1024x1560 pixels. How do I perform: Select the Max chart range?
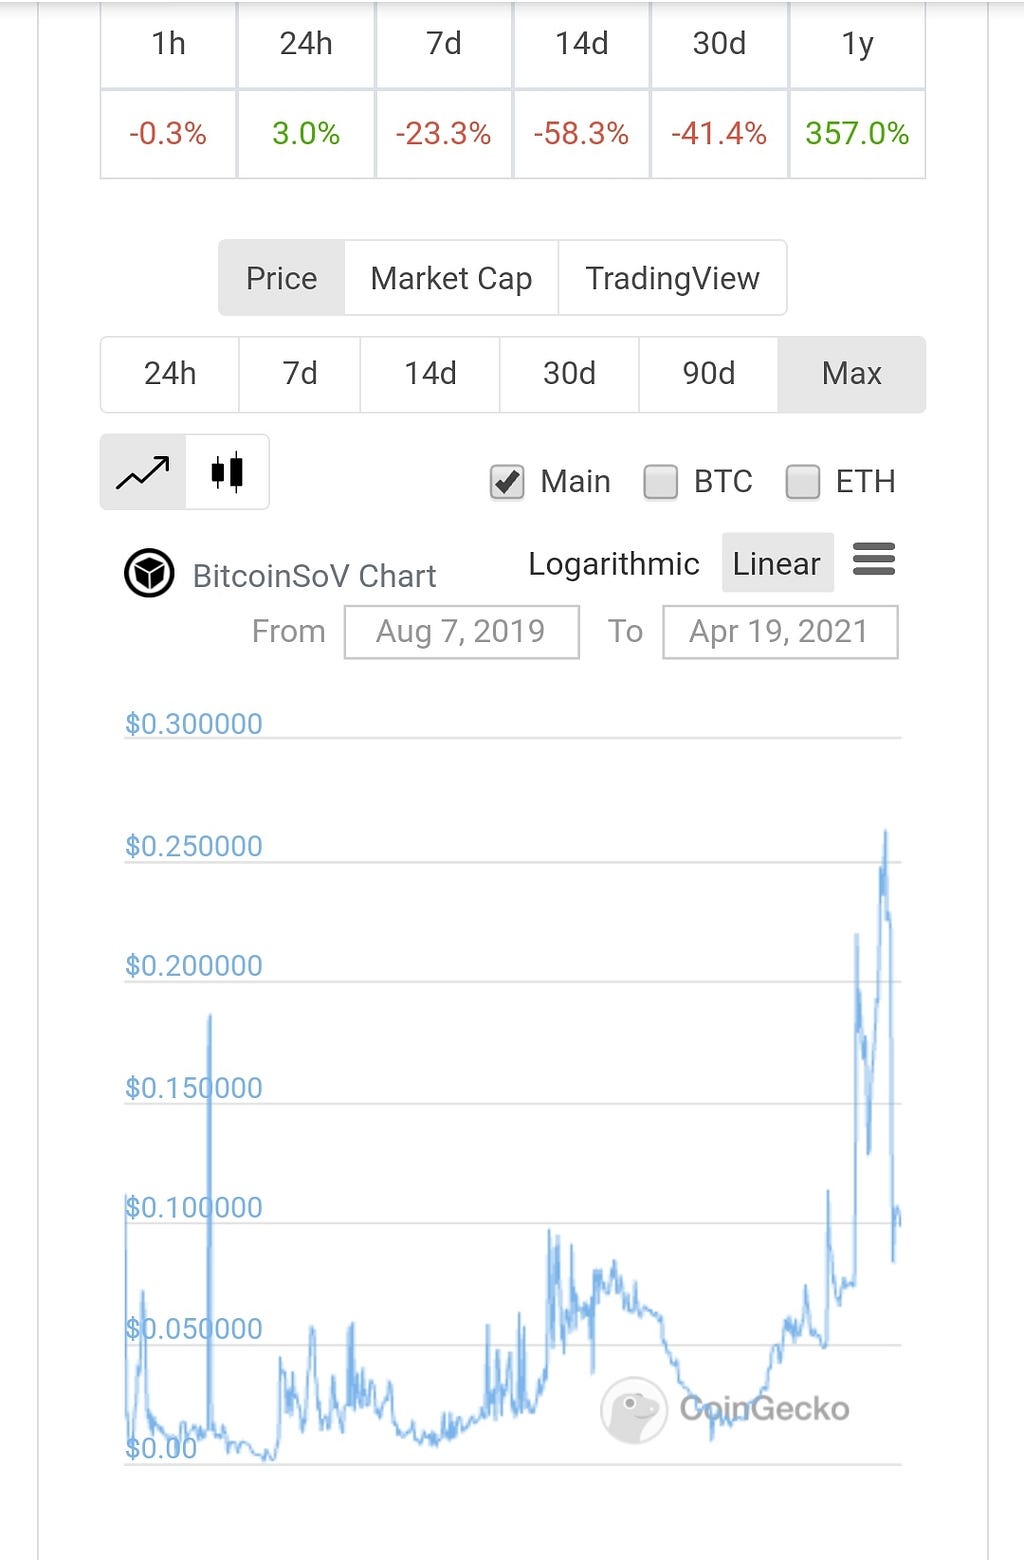(852, 374)
